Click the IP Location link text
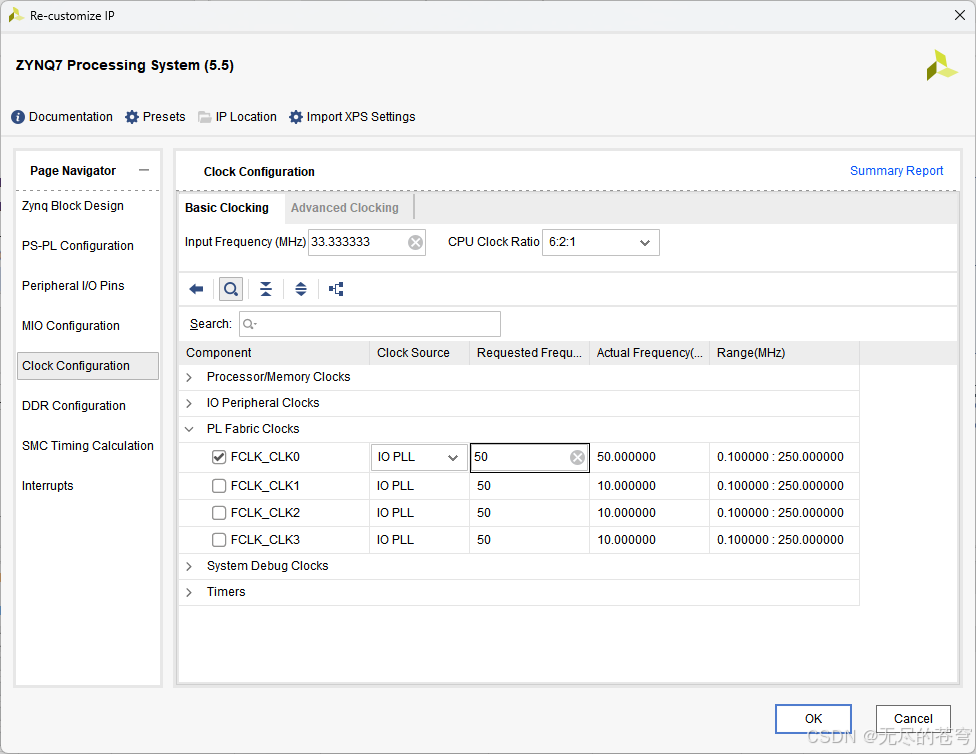This screenshot has height=754, width=976. (x=246, y=117)
